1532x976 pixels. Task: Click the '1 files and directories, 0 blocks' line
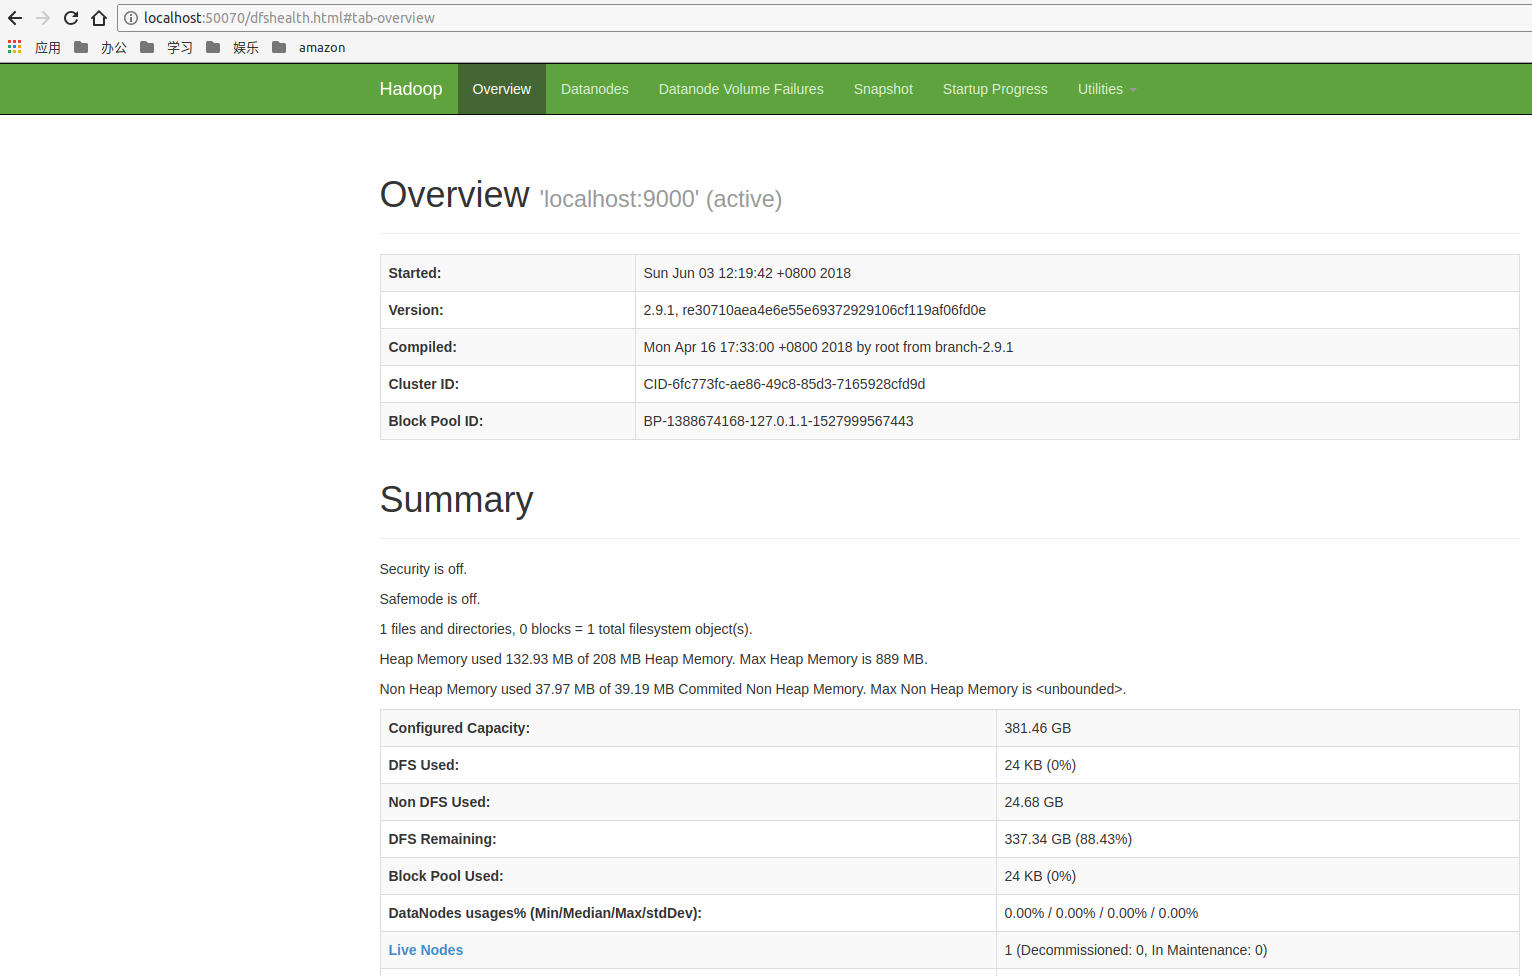coord(566,629)
